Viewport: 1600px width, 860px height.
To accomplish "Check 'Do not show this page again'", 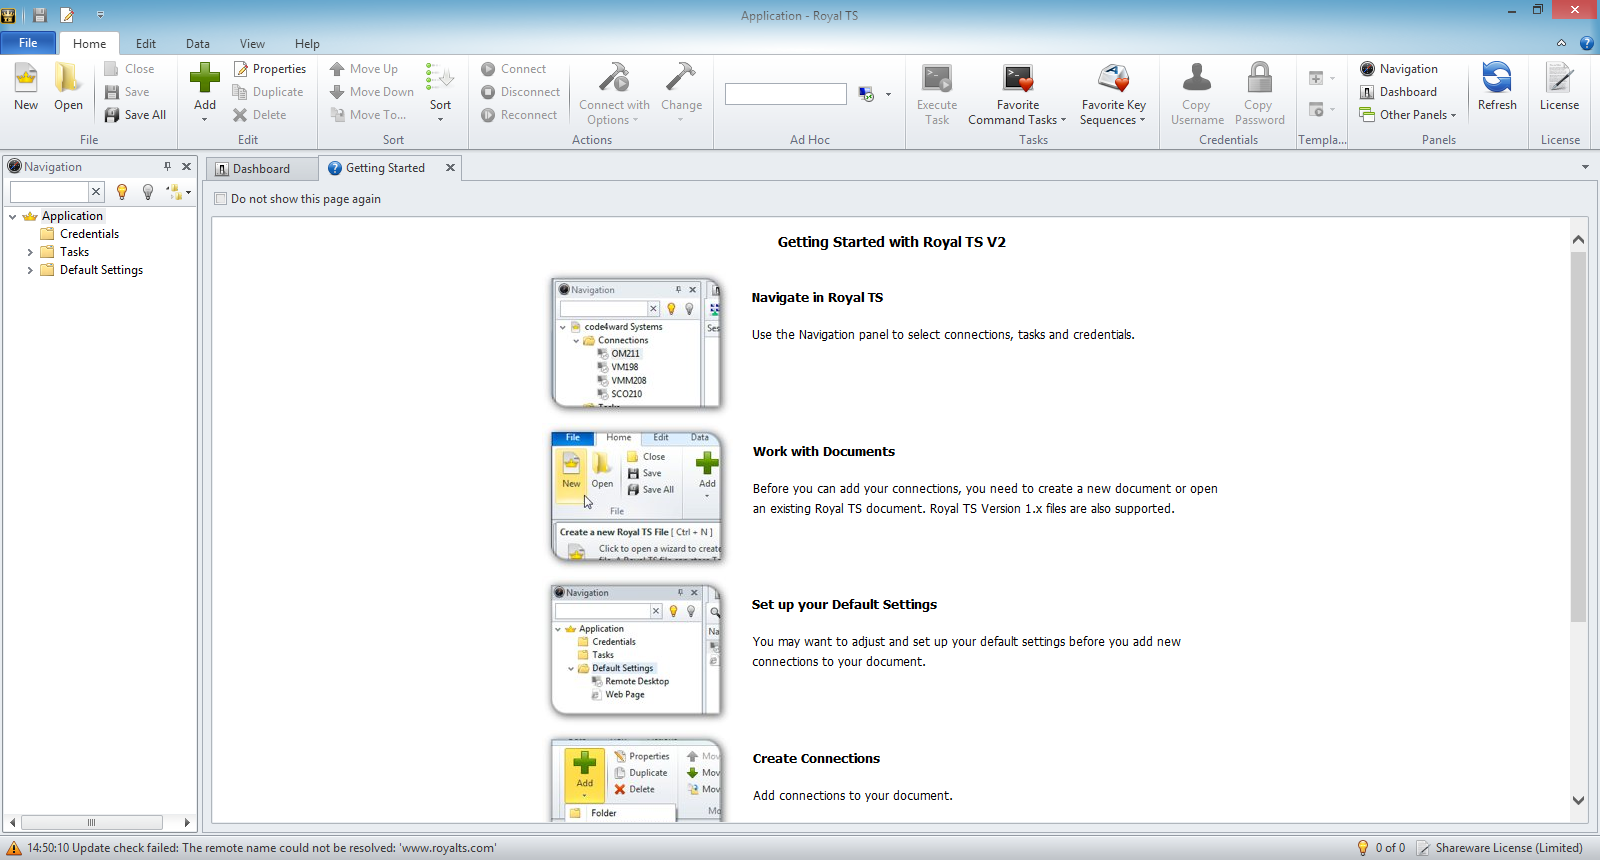I will pyautogui.click(x=221, y=199).
